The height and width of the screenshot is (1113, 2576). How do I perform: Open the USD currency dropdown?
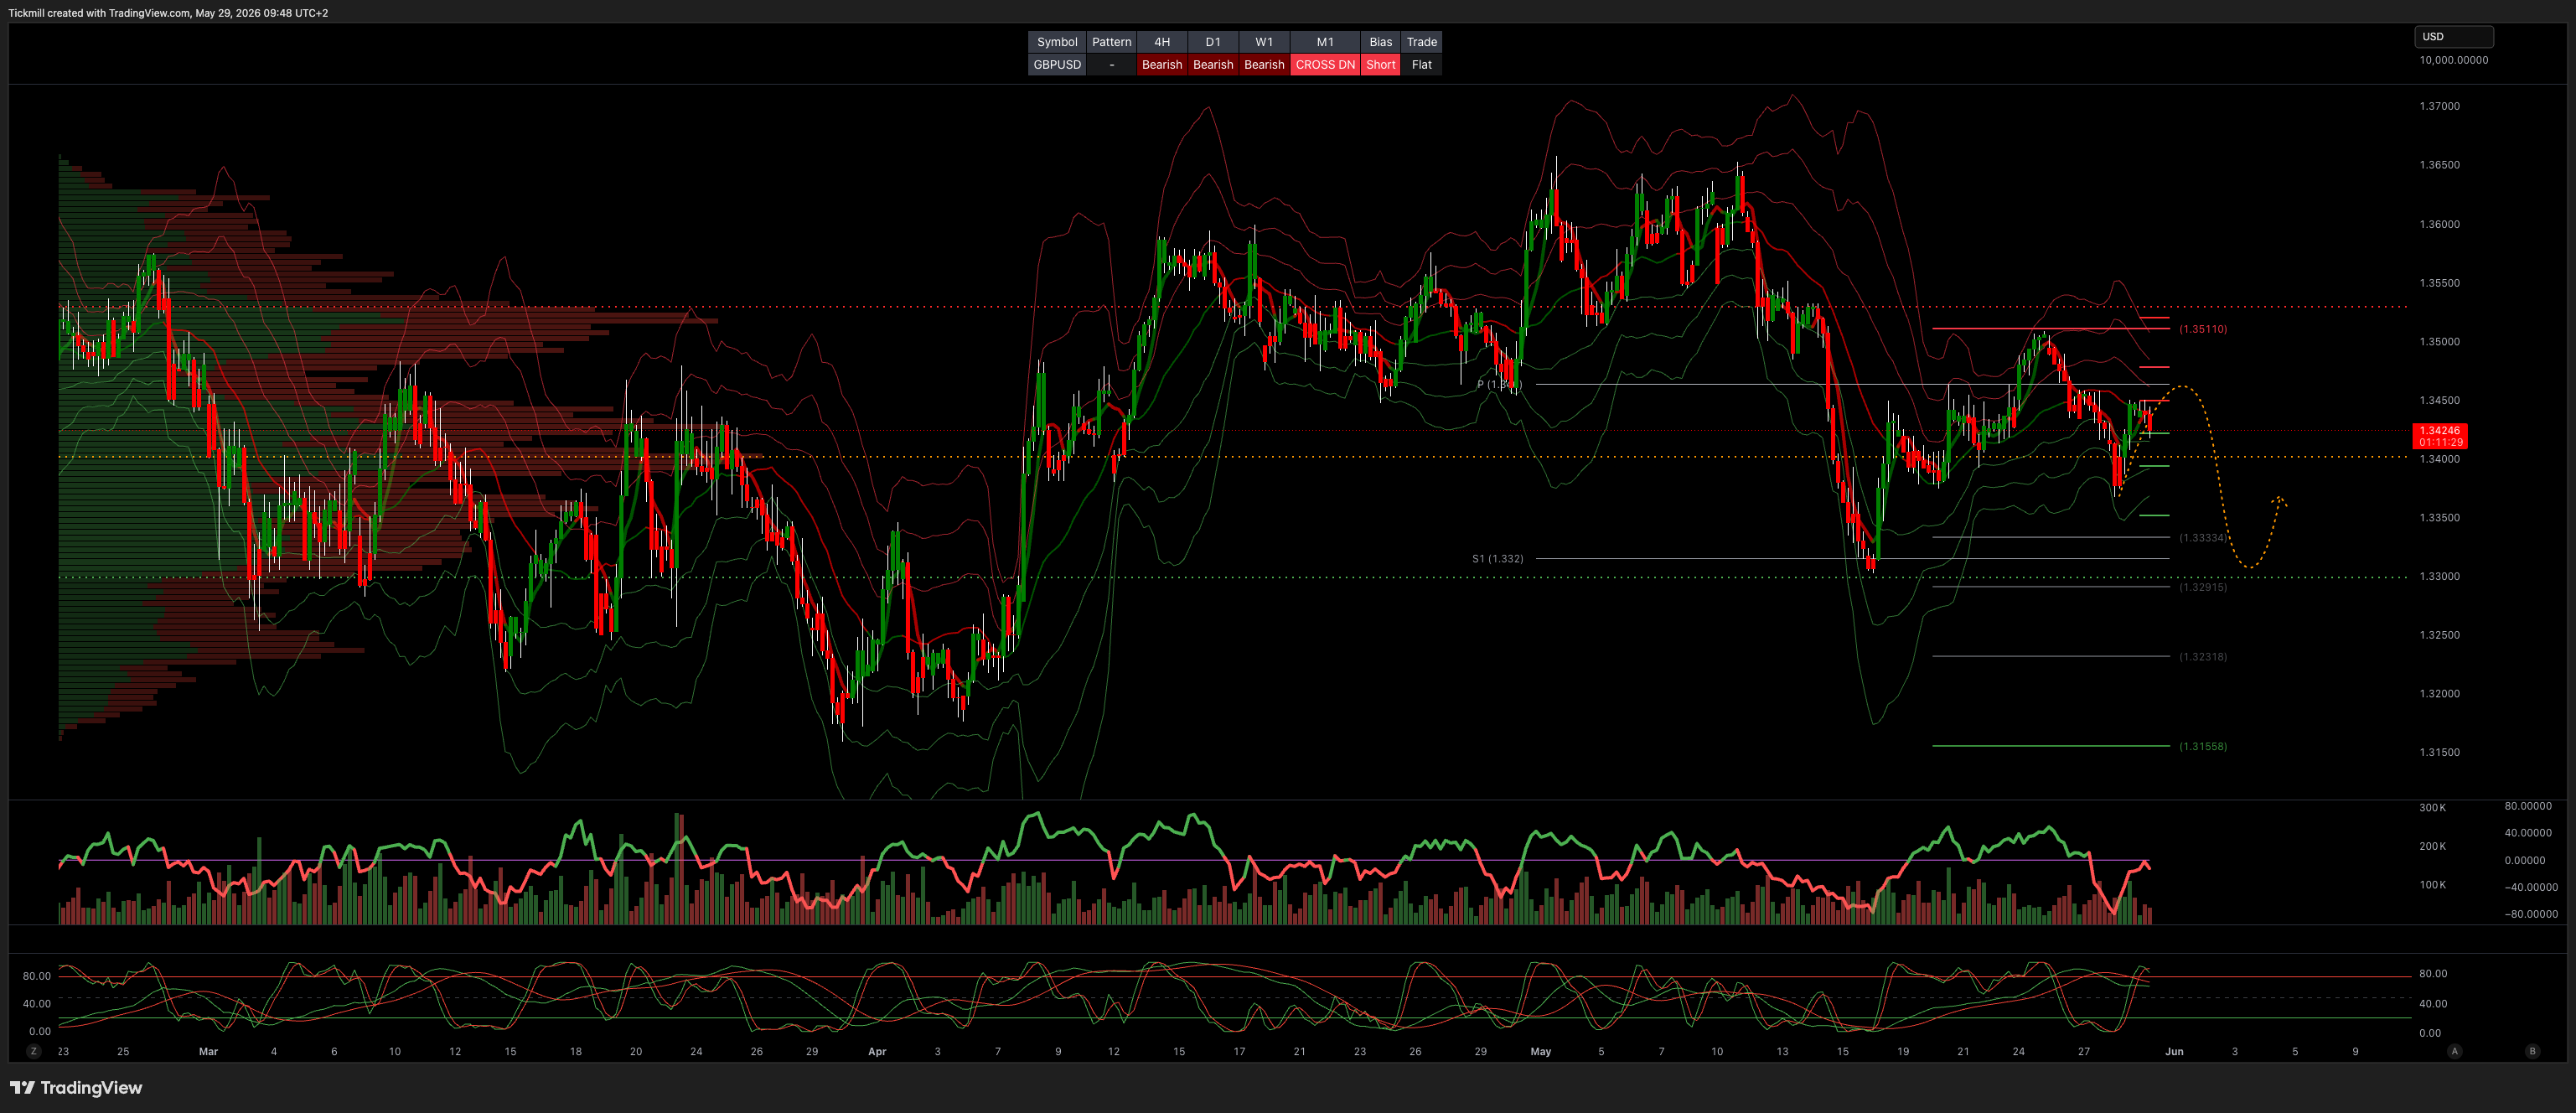(2454, 37)
